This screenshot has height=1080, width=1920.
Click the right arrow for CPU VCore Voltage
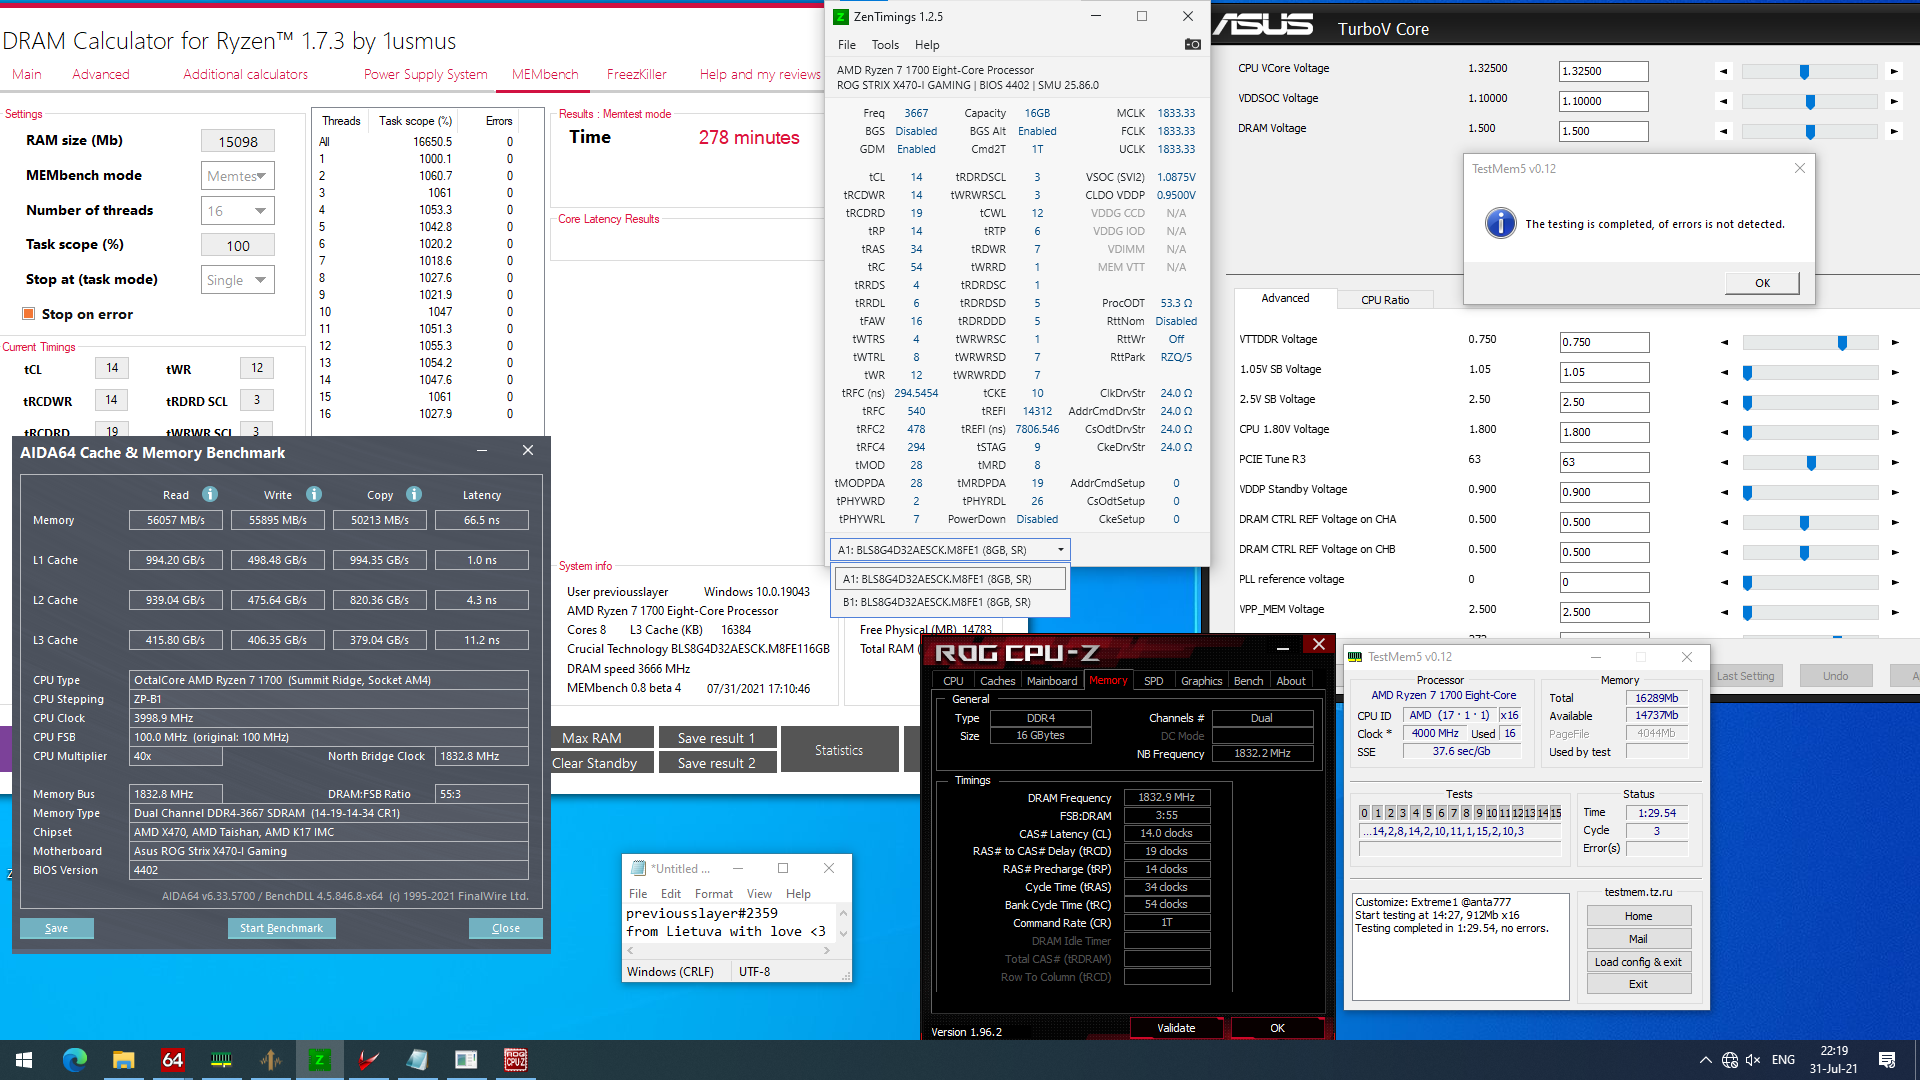pos(1893,72)
